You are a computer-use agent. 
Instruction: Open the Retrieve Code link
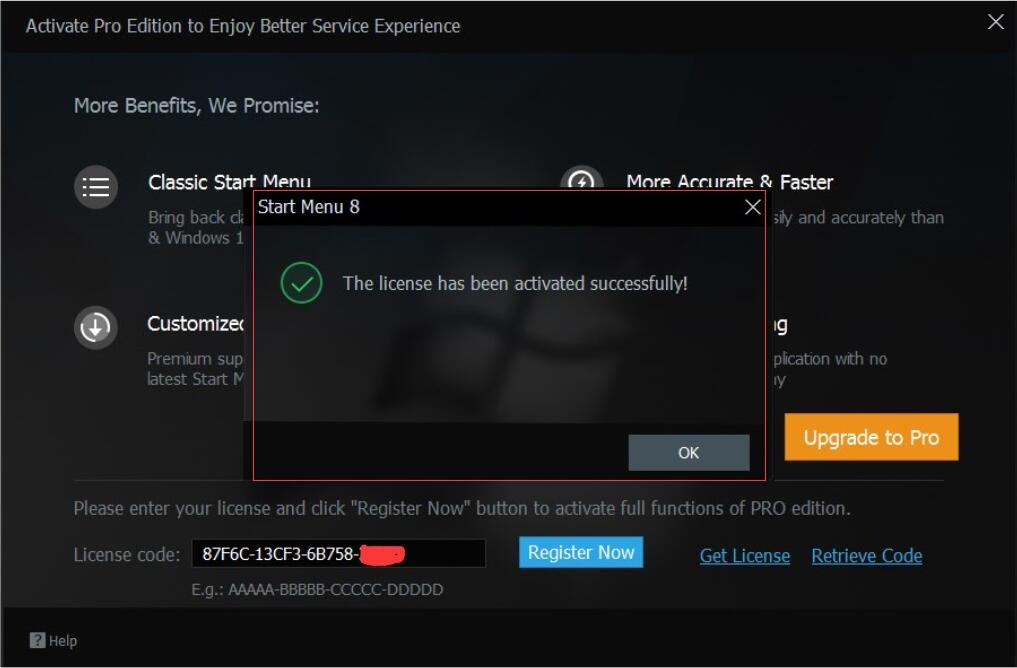[867, 556]
